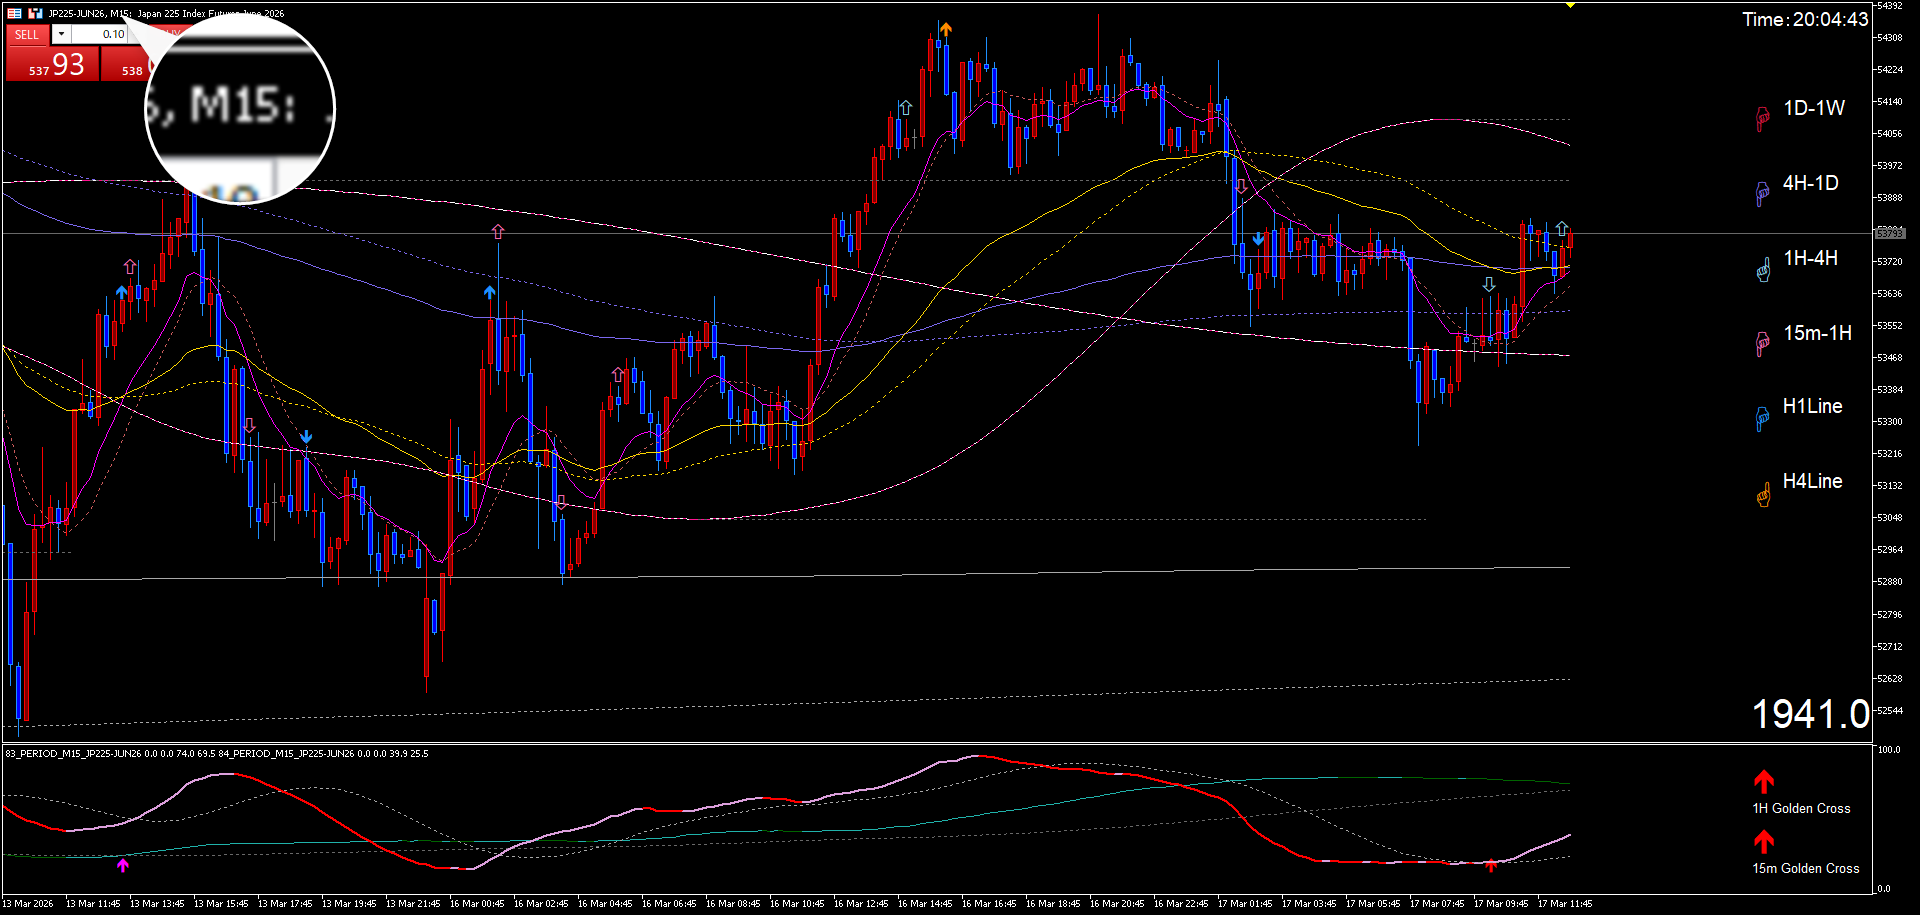1920x915 pixels.
Task: Open the lot volume dropdown arrow
Action: tap(62, 34)
